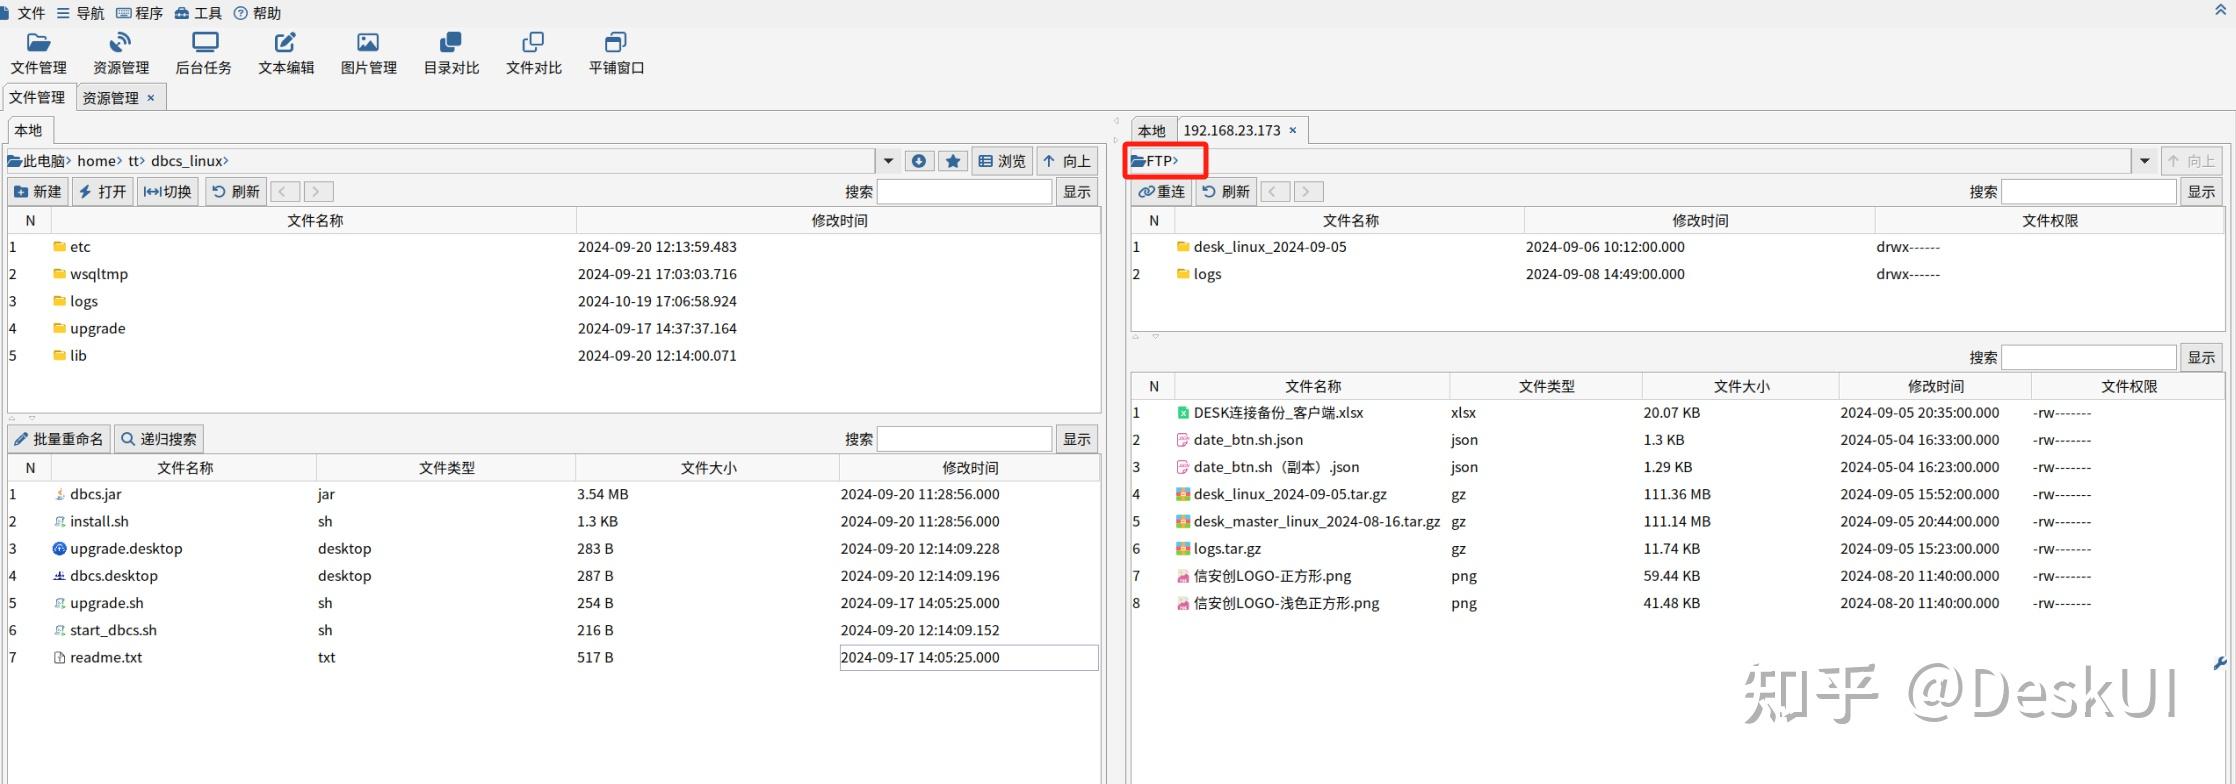
Task: Click 向上 to go up in local path
Action: [x=1066, y=161]
